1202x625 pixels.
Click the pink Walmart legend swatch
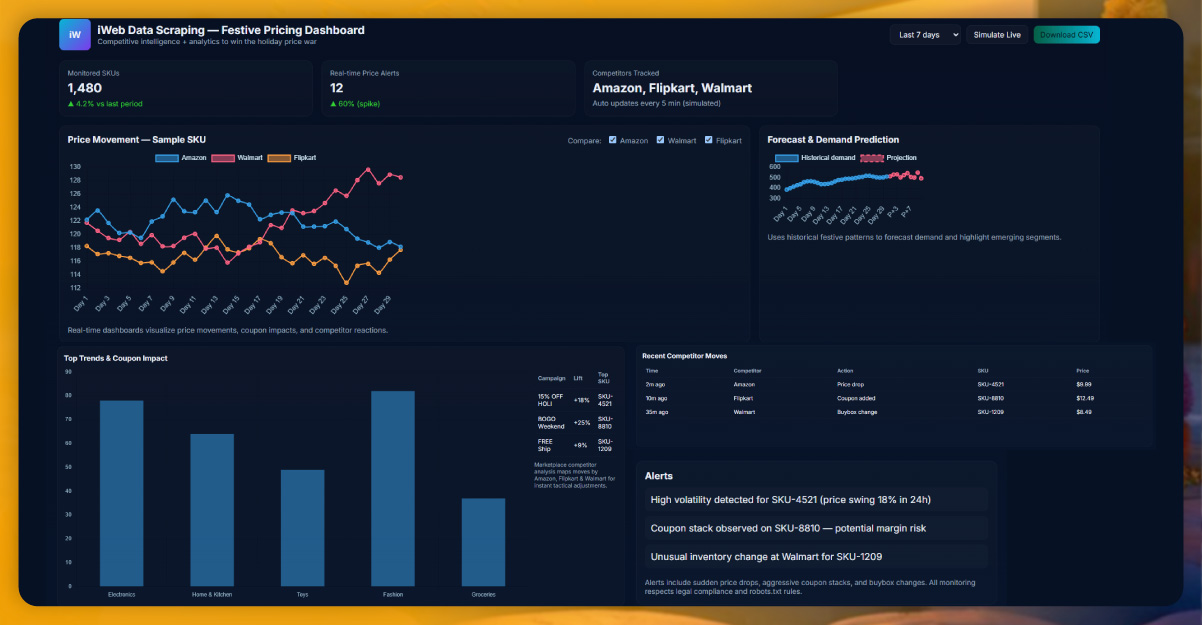click(x=222, y=158)
